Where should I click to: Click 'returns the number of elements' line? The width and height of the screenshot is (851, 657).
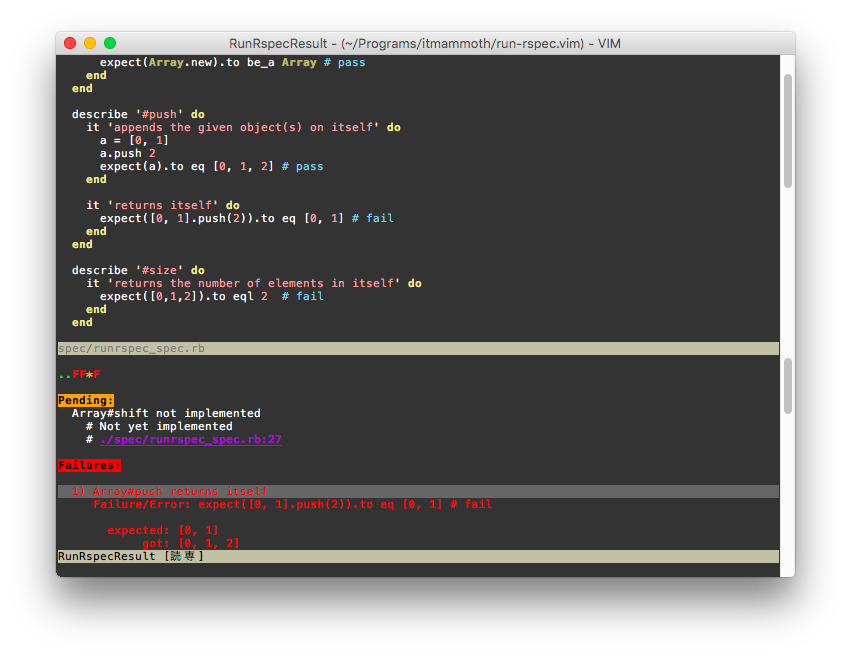(253, 283)
